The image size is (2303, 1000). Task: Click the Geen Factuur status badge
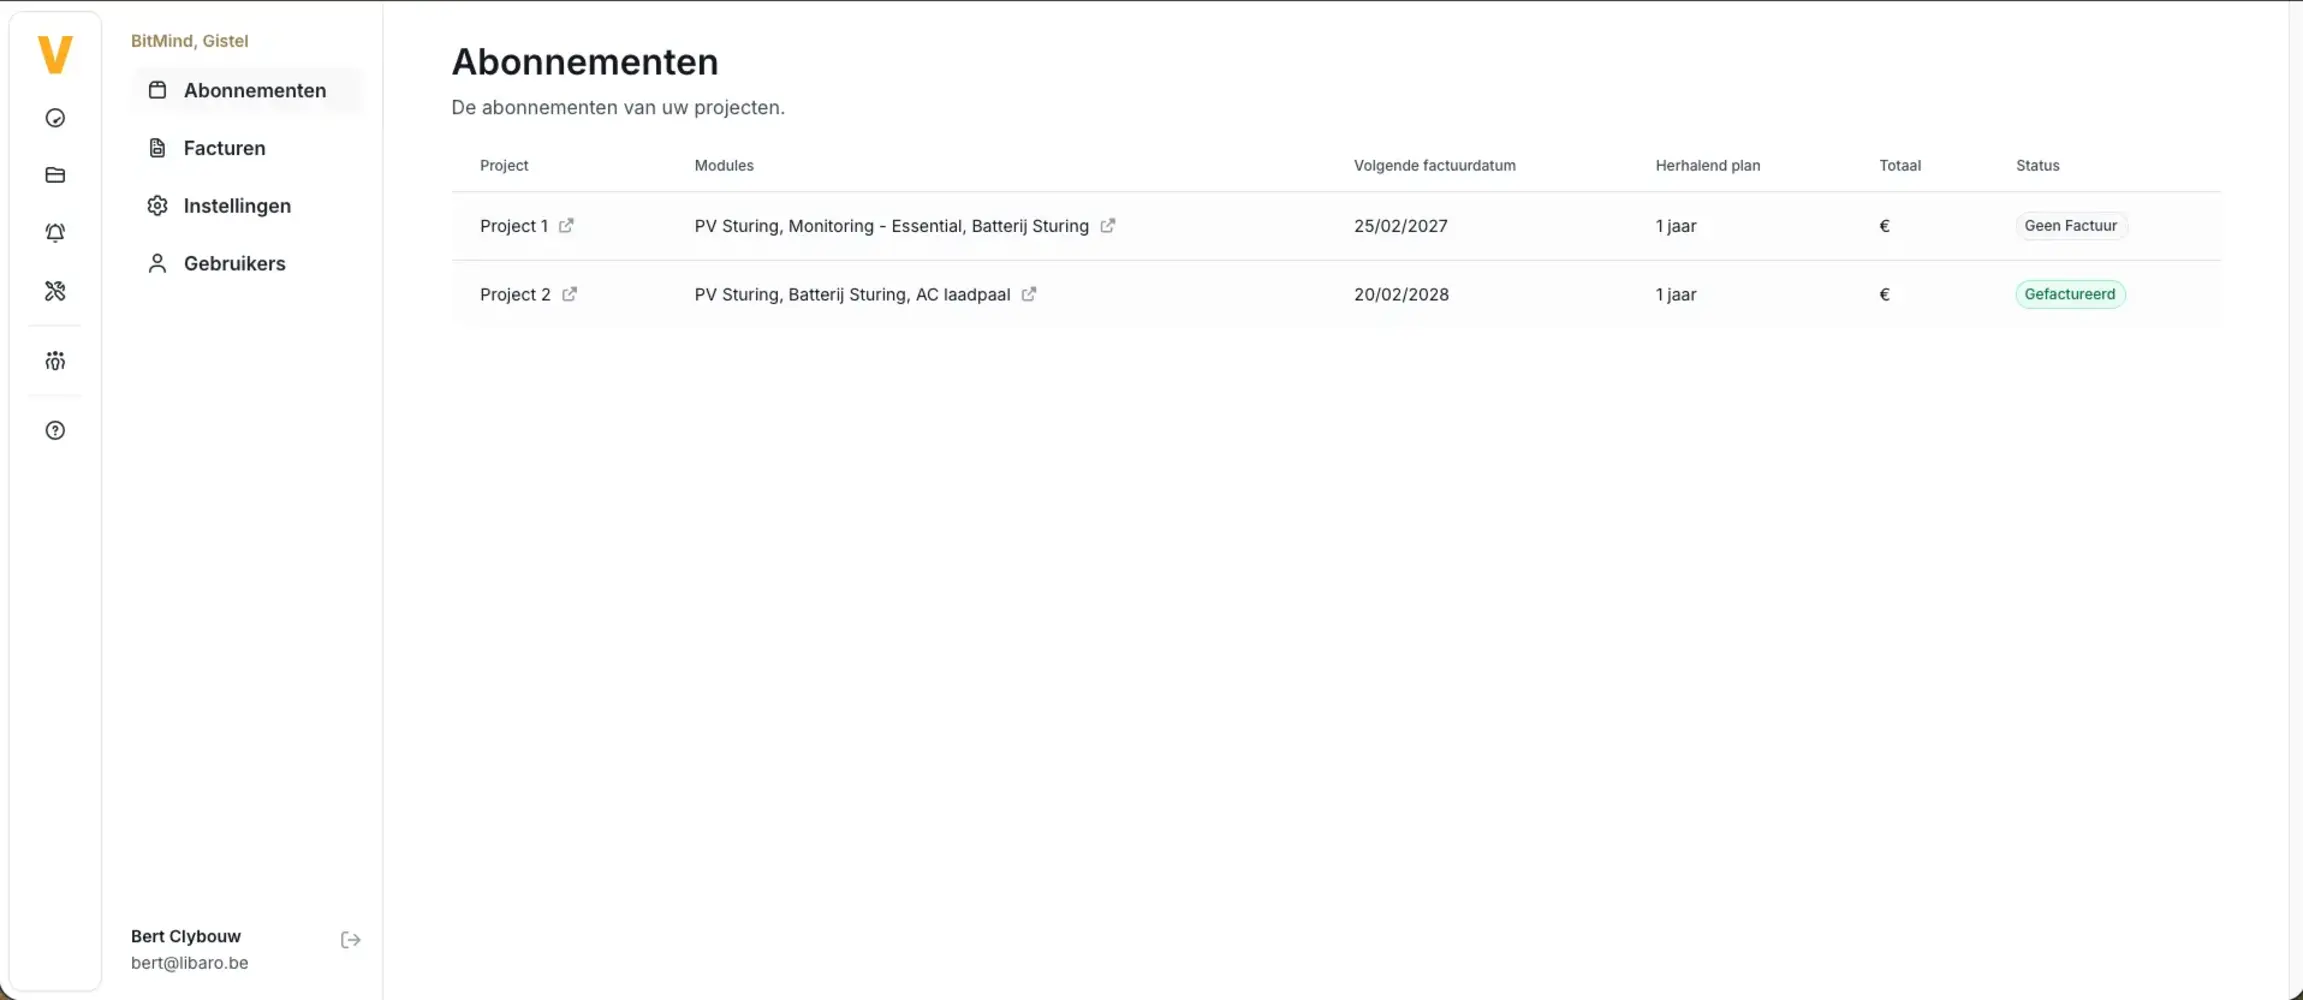pyautogui.click(x=2071, y=225)
